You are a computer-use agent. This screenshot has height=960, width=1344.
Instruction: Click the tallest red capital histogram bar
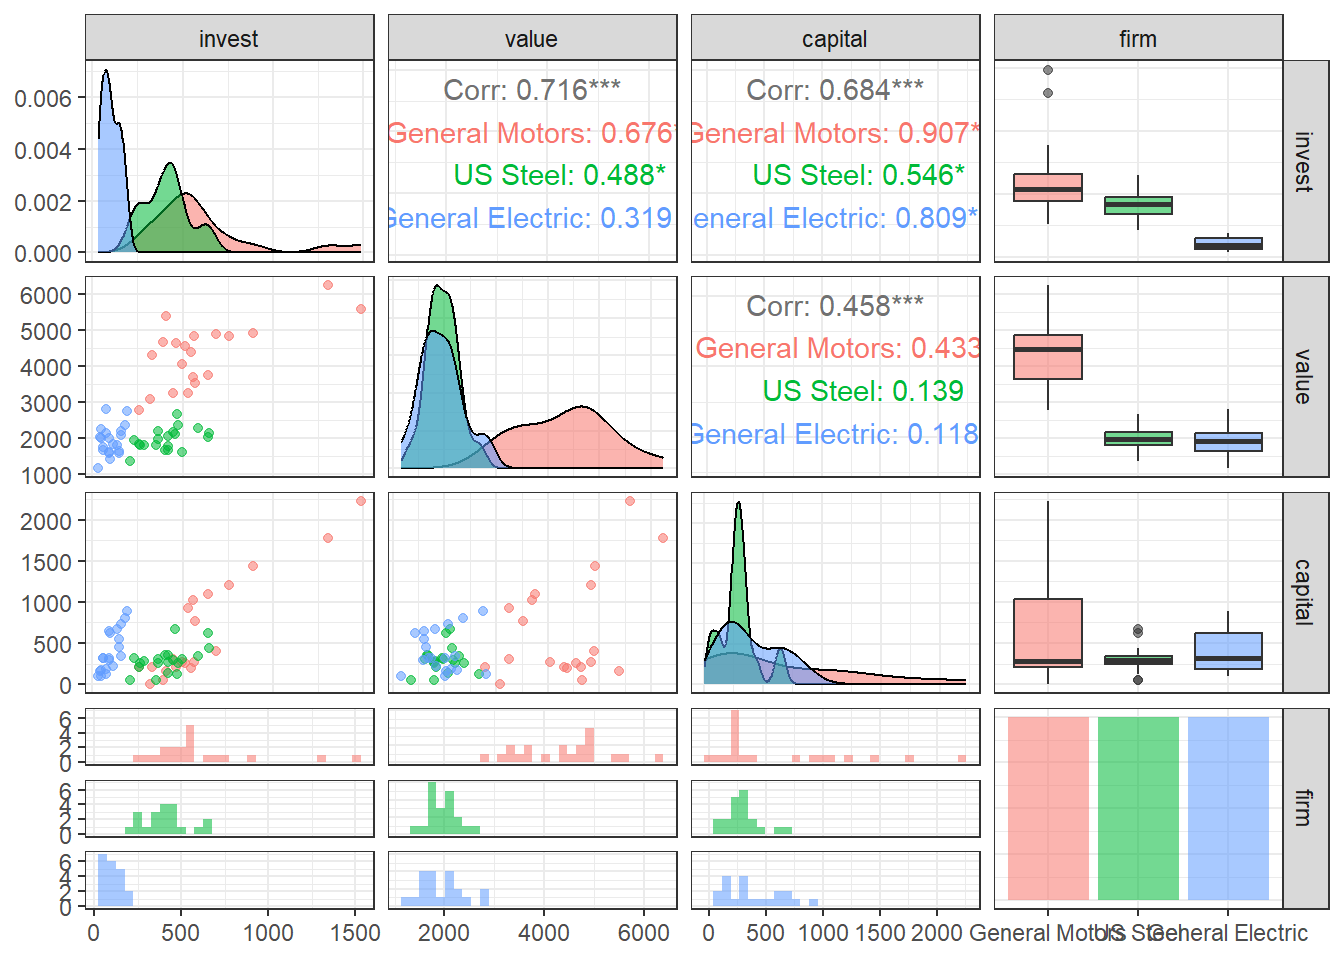735,736
